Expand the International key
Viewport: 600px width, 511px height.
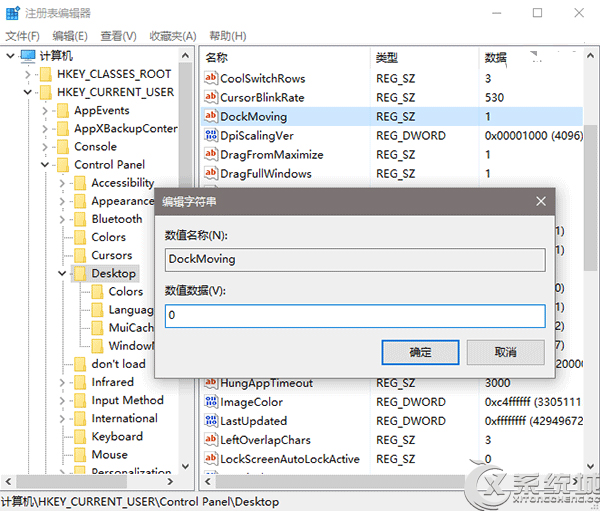pyautogui.click(x=62, y=419)
